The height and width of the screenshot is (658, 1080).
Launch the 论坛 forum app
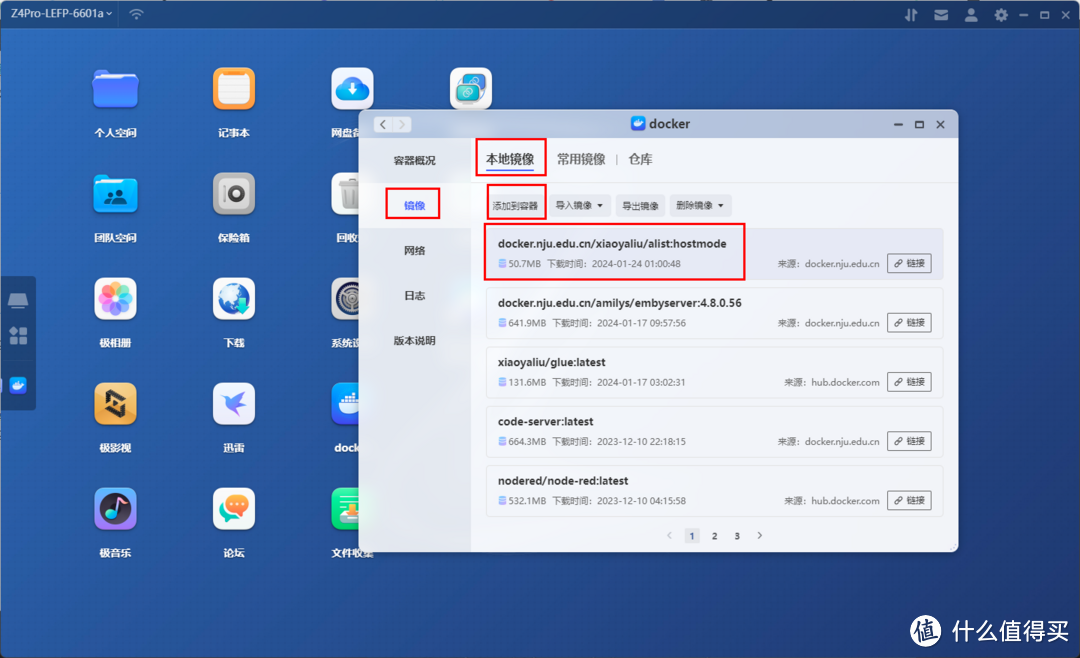tap(233, 508)
